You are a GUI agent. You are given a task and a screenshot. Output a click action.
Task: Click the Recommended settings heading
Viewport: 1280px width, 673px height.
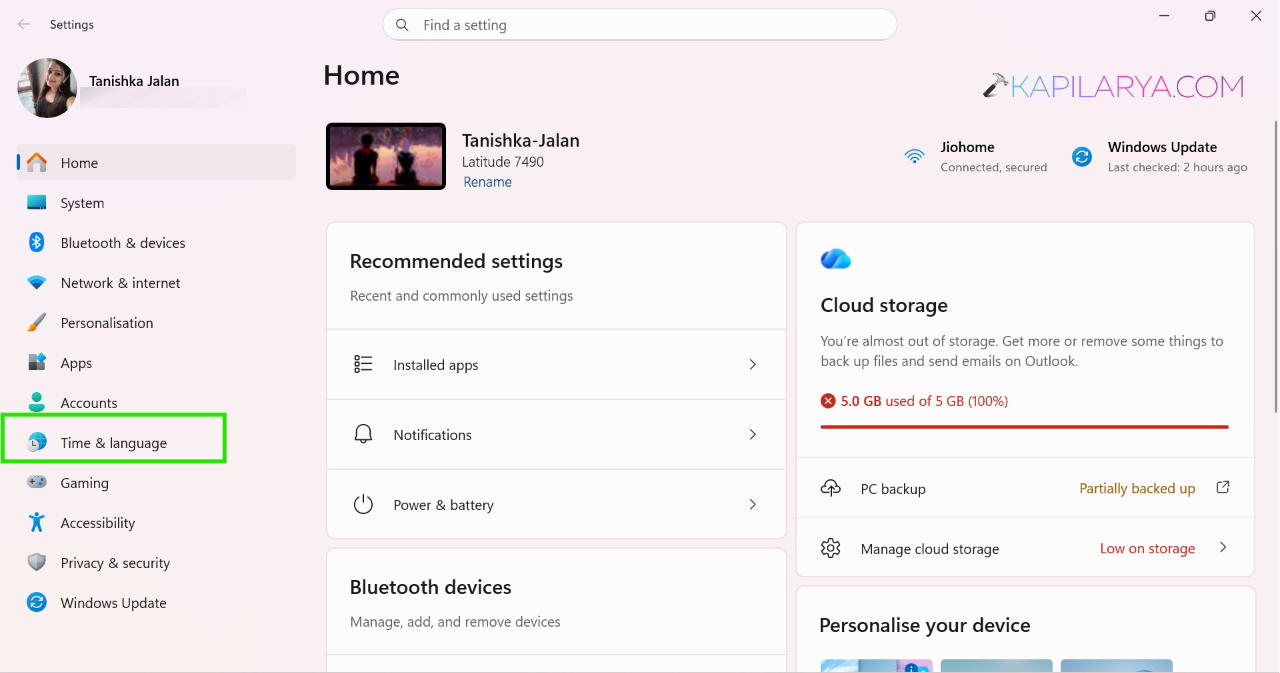click(x=456, y=261)
